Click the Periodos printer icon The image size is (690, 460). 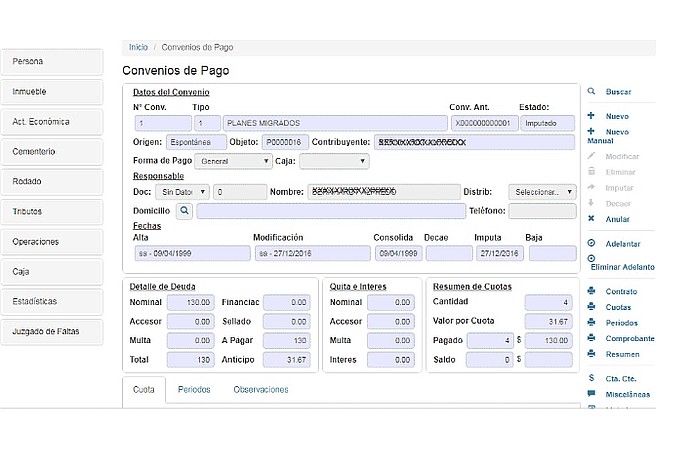click(x=591, y=322)
